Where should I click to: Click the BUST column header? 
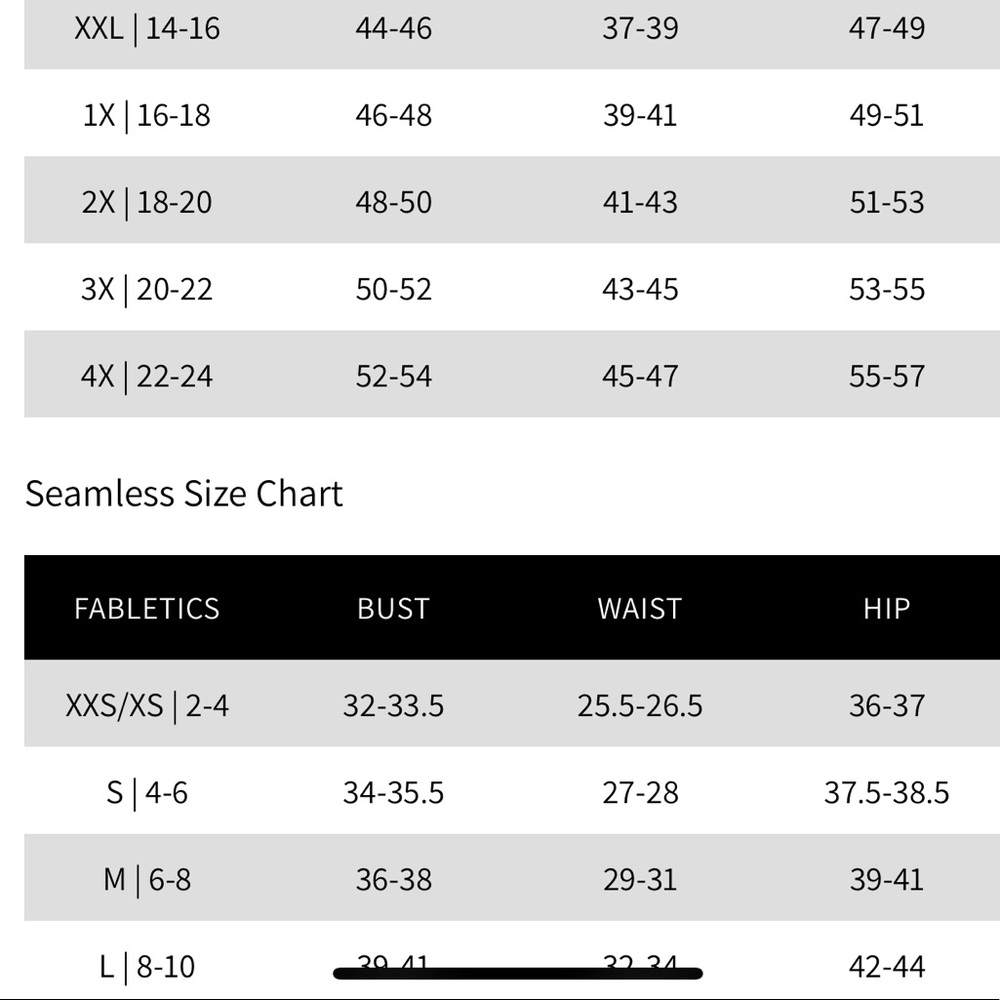pyautogui.click(x=393, y=609)
